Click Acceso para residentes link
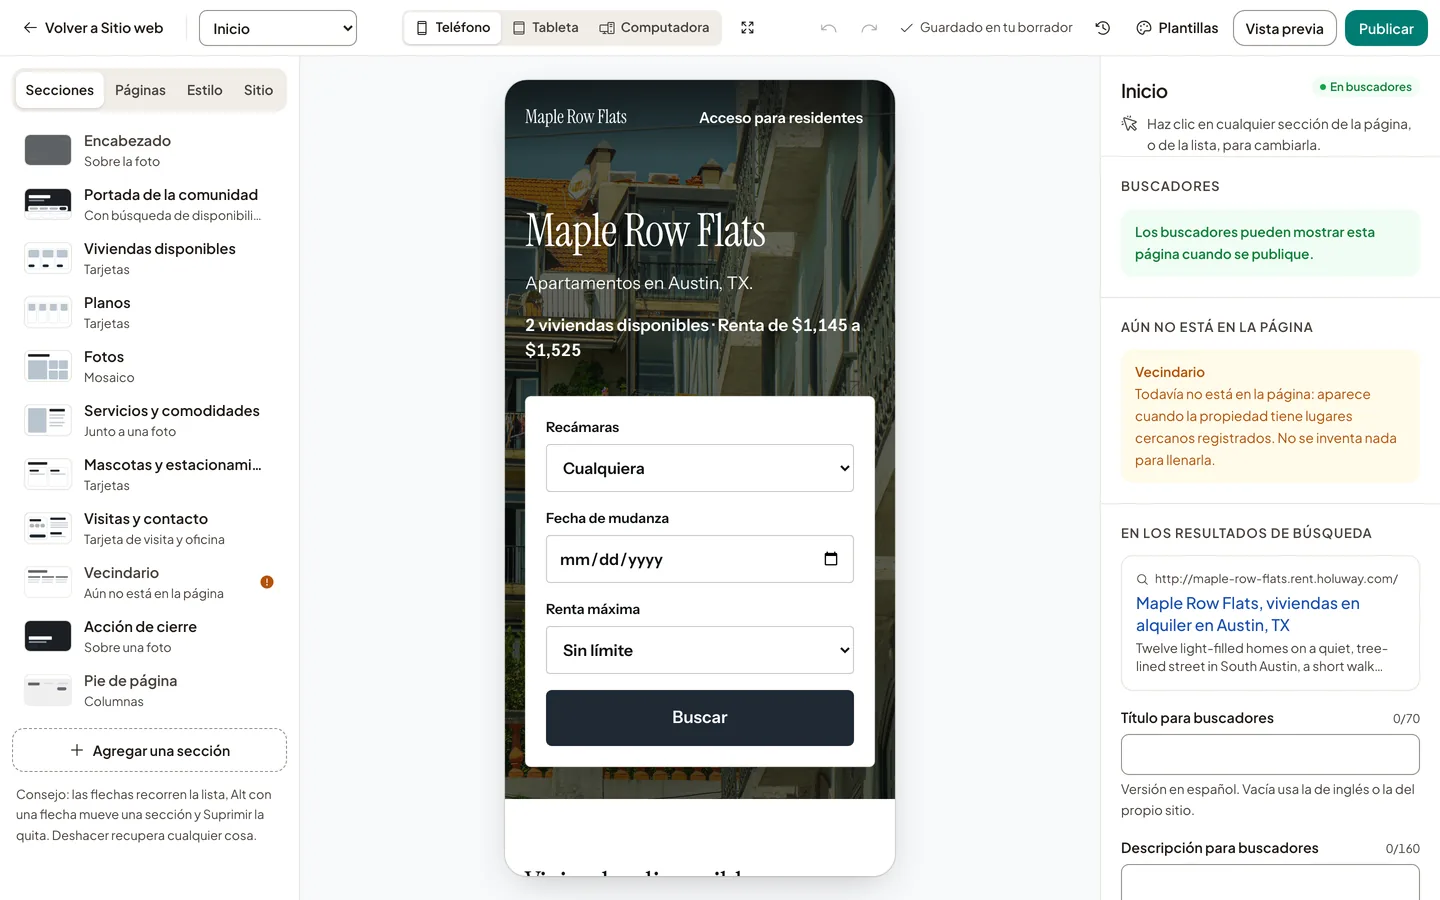 tap(781, 118)
